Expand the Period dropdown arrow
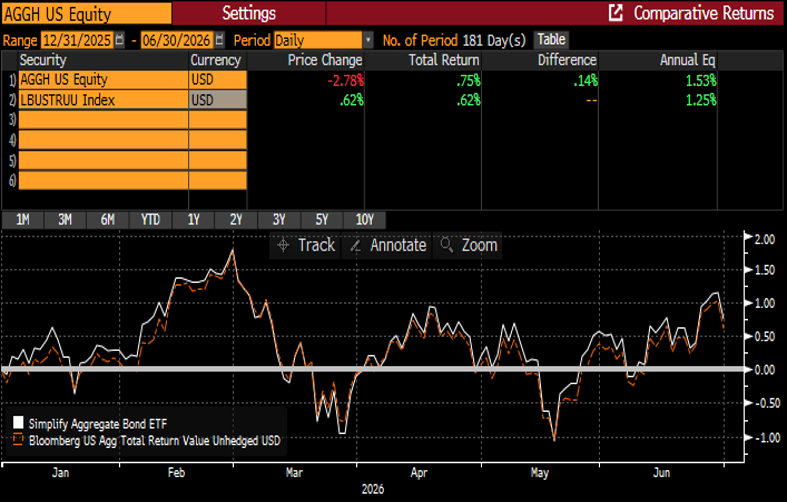Image resolution: width=787 pixels, height=502 pixels. pyautogui.click(x=368, y=40)
